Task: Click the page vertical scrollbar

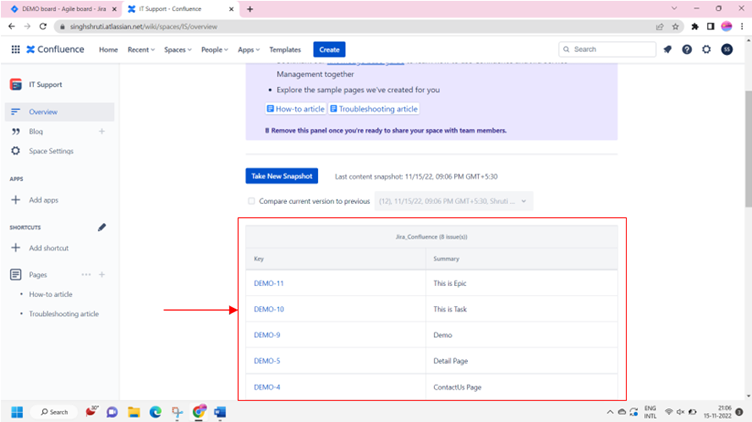Action: point(748,149)
